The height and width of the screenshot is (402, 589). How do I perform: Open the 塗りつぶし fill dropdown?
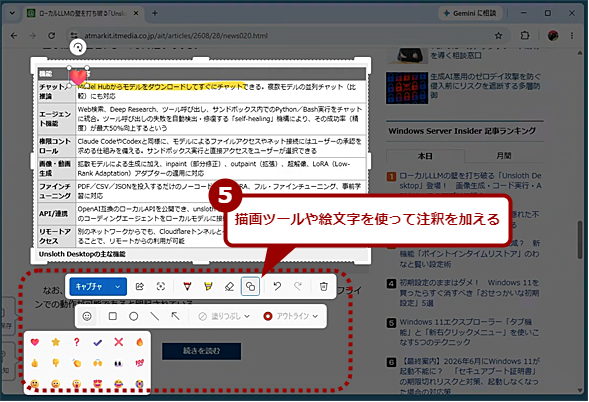click(x=224, y=316)
